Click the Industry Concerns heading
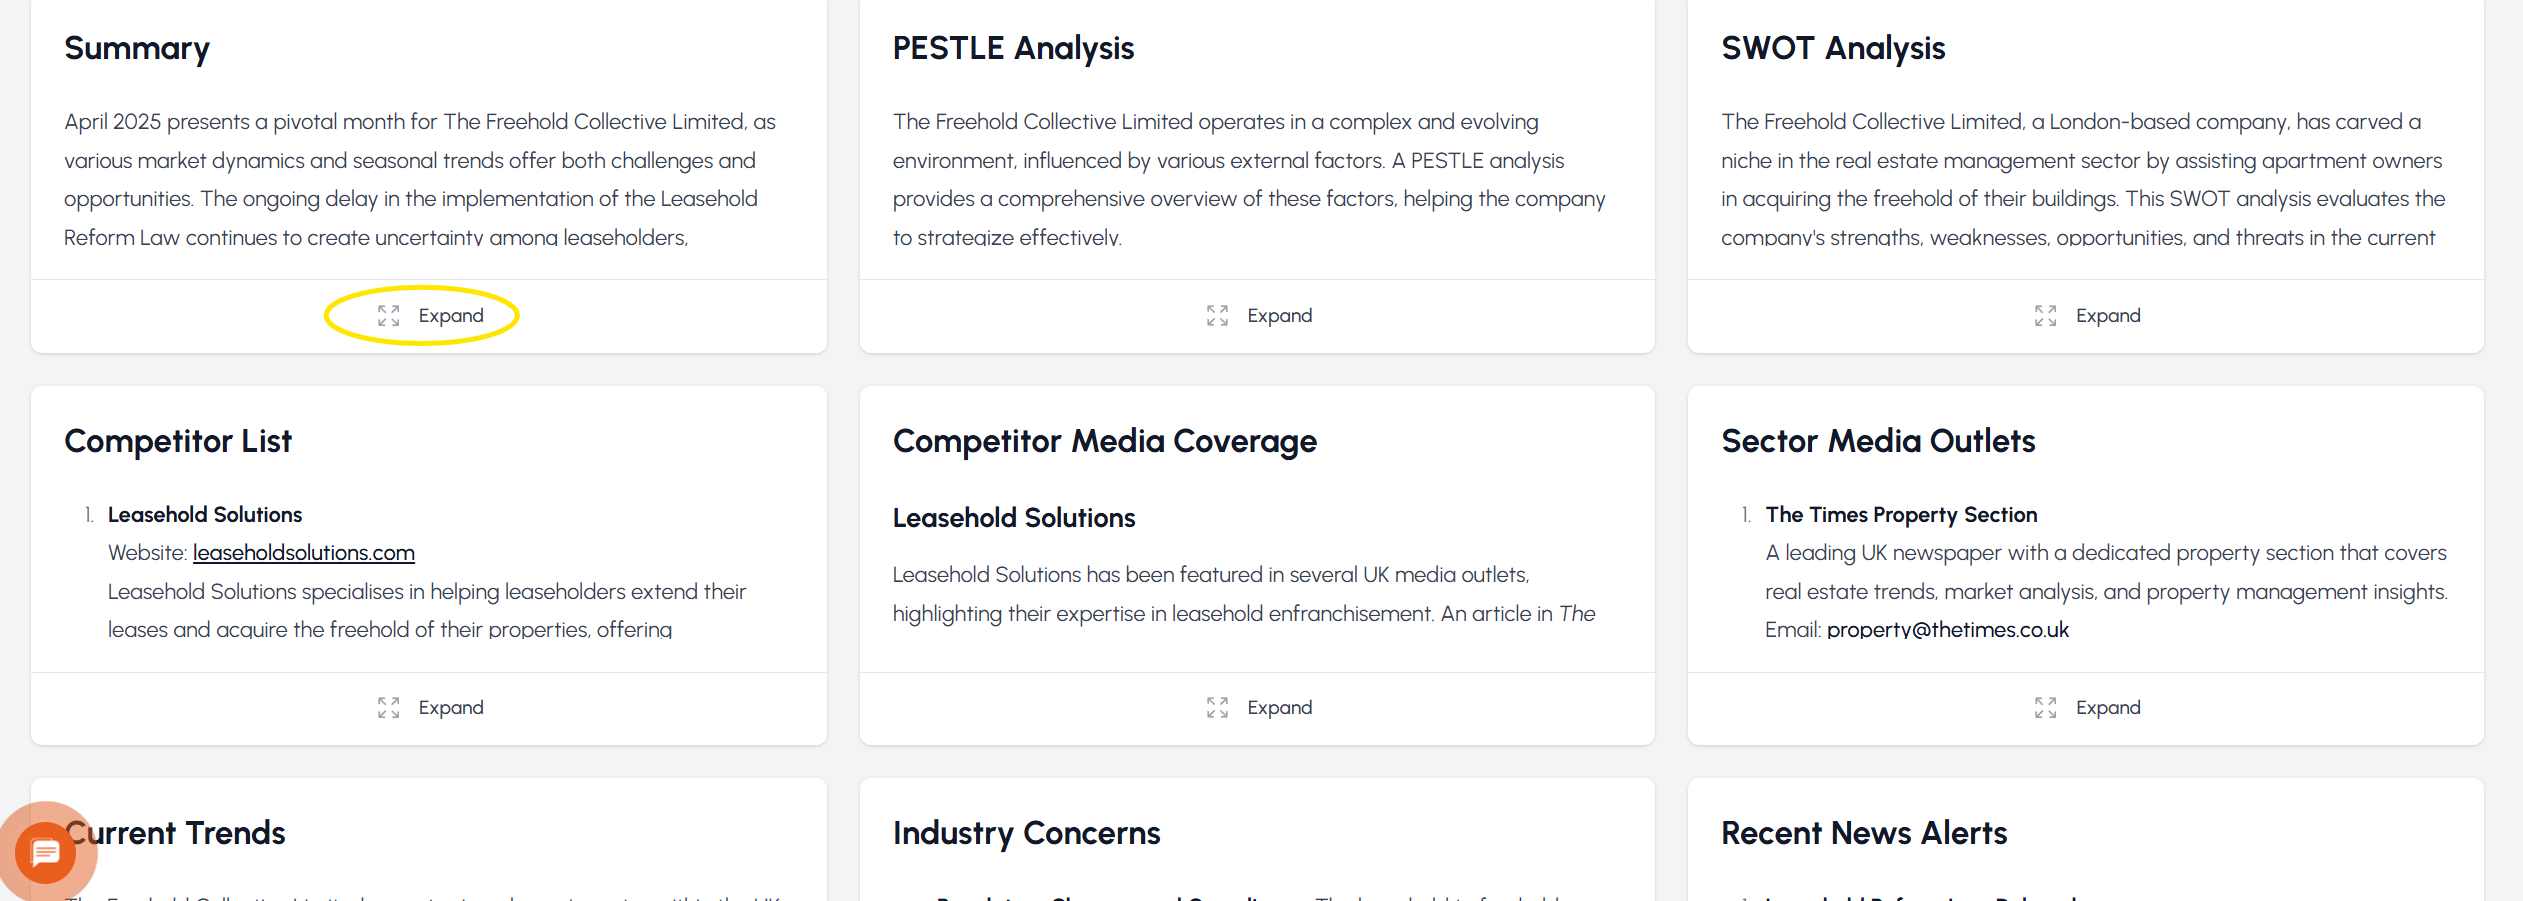This screenshot has height=901, width=2523. (x=1026, y=833)
